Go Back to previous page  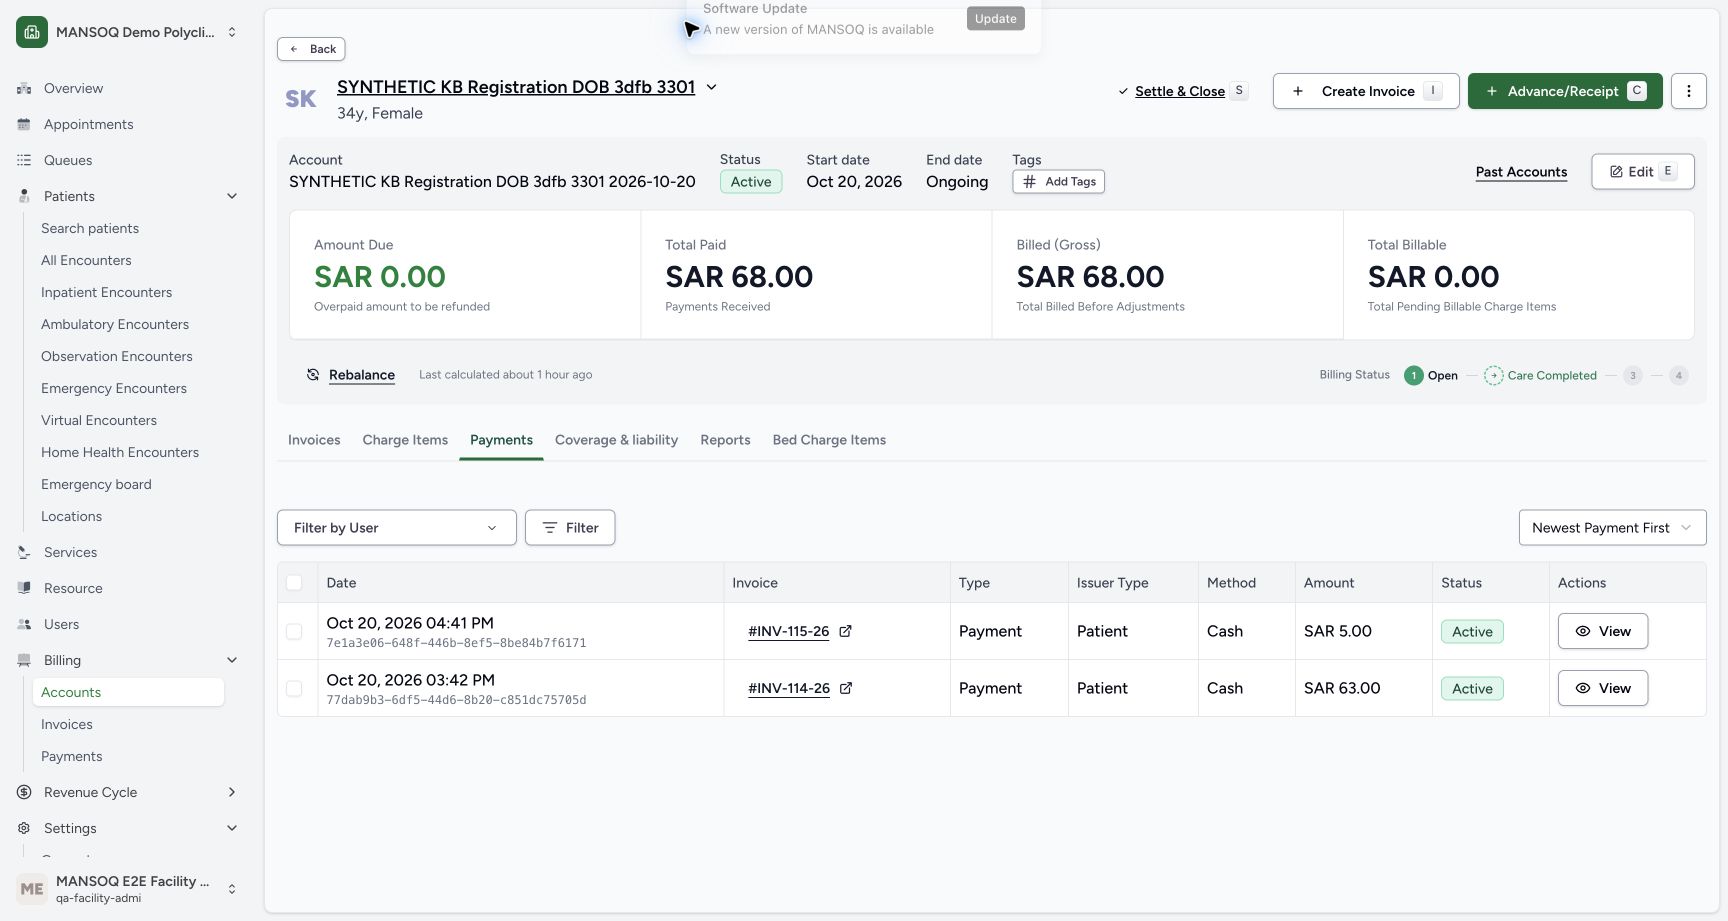pos(311,49)
